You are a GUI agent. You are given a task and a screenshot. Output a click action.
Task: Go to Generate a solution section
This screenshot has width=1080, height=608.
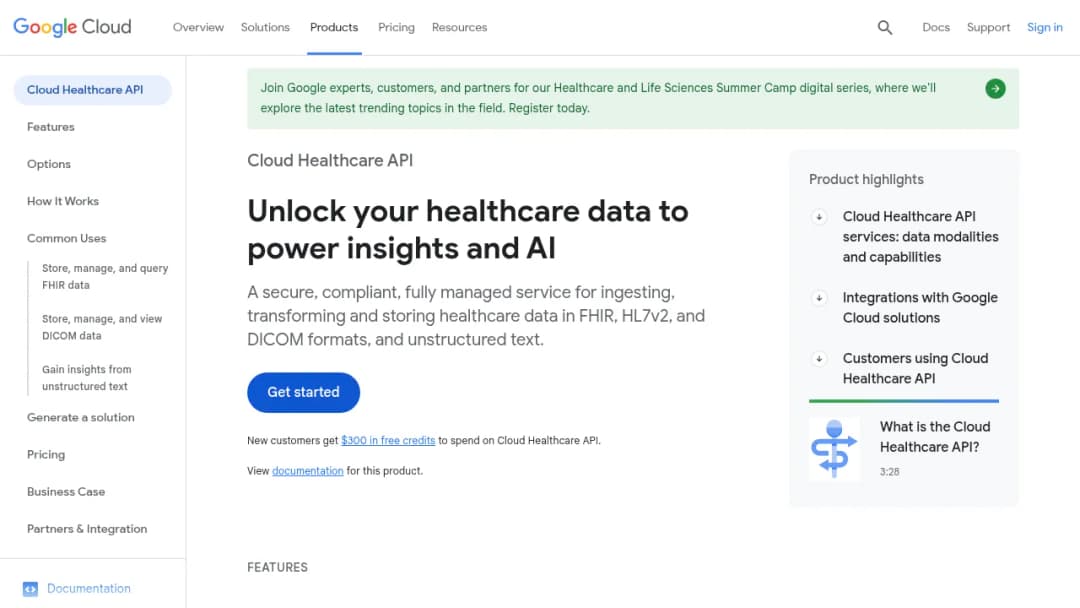pos(81,417)
